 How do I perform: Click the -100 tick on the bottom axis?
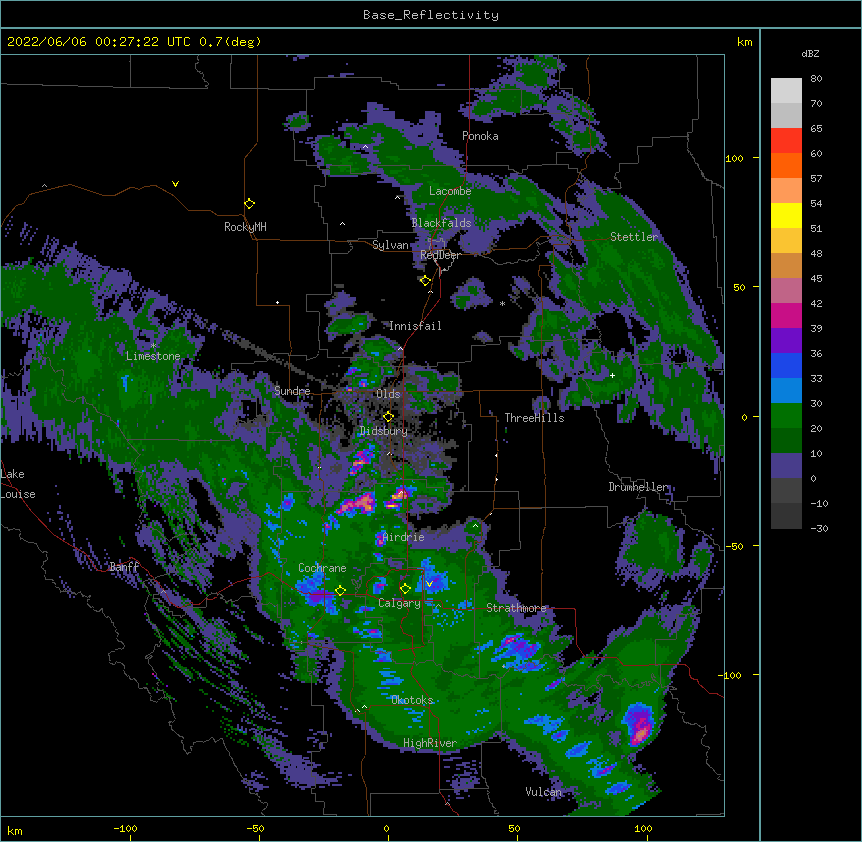(x=125, y=828)
